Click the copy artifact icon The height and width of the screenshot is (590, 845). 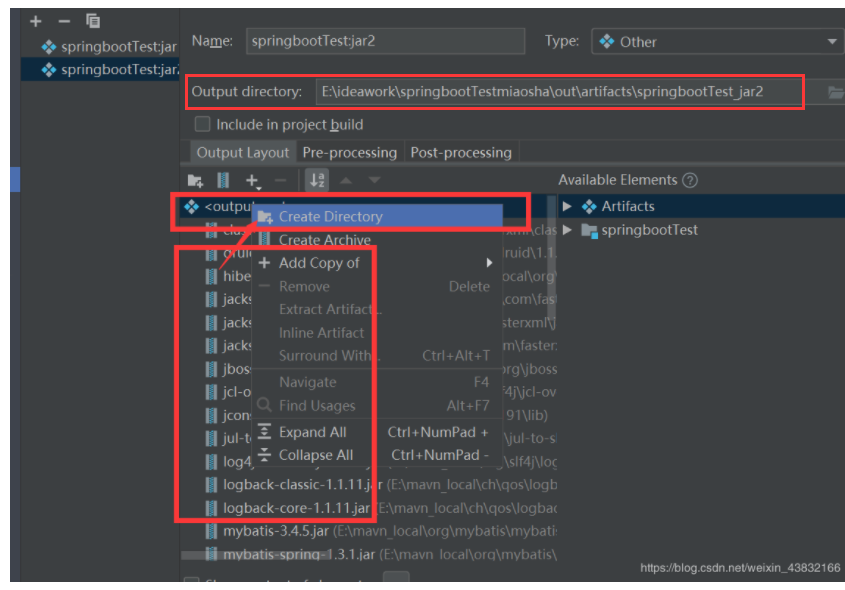point(92,20)
